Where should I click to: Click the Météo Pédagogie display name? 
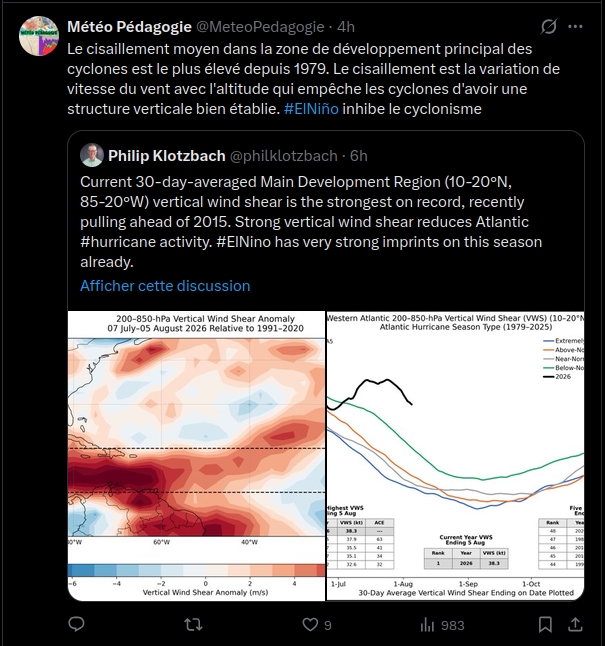(x=129, y=27)
